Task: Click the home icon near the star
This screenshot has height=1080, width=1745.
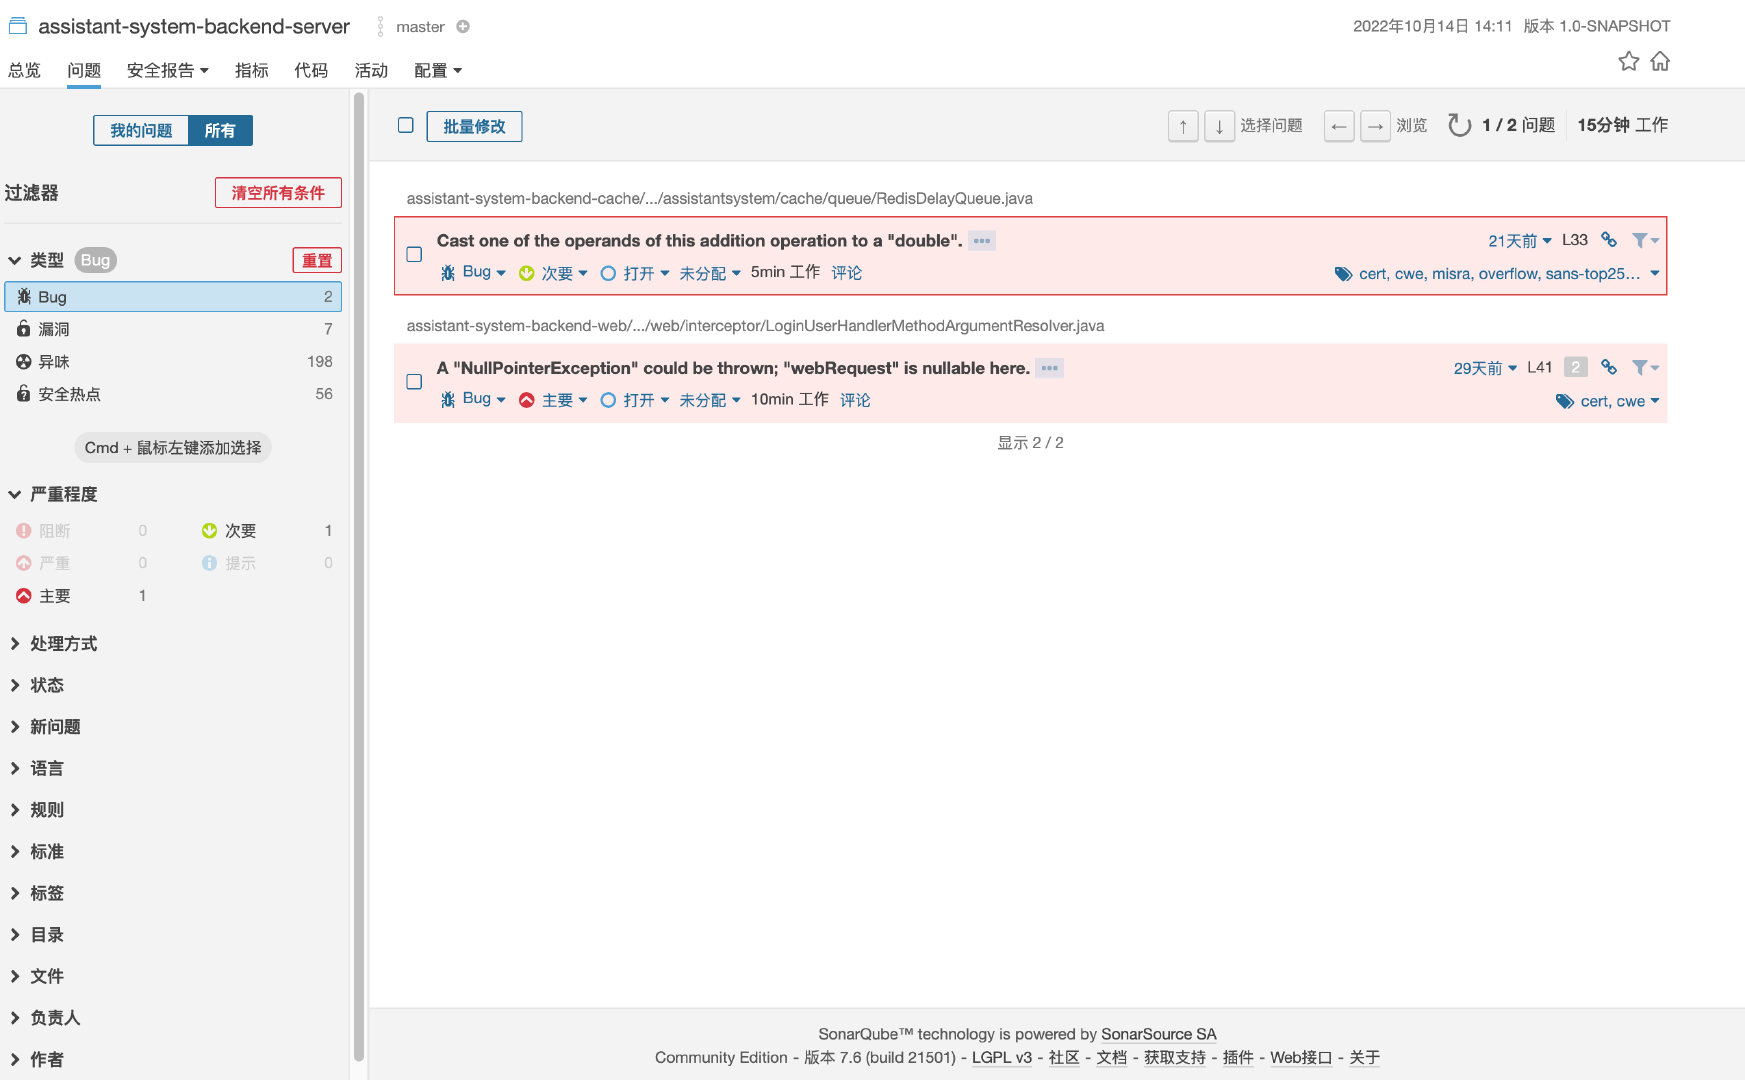Action: pyautogui.click(x=1660, y=61)
